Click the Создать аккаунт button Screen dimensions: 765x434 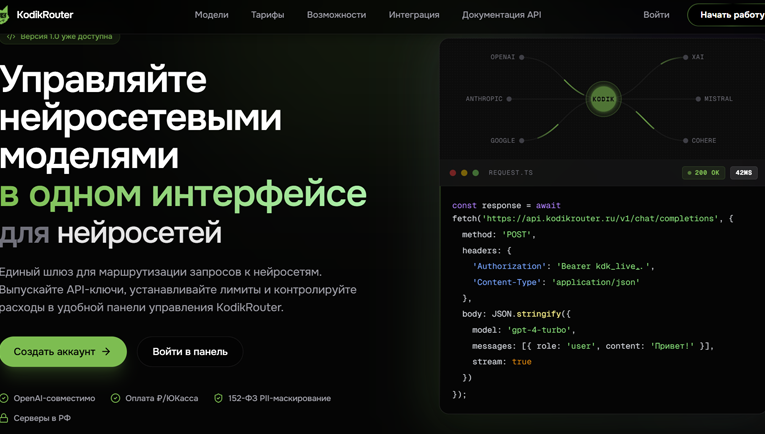[62, 352]
